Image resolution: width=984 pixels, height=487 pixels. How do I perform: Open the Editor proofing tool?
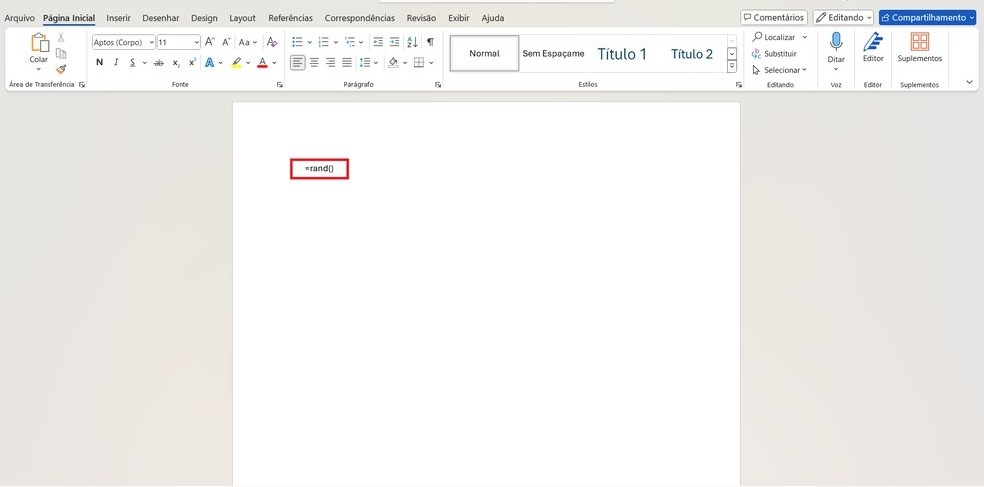pos(873,48)
